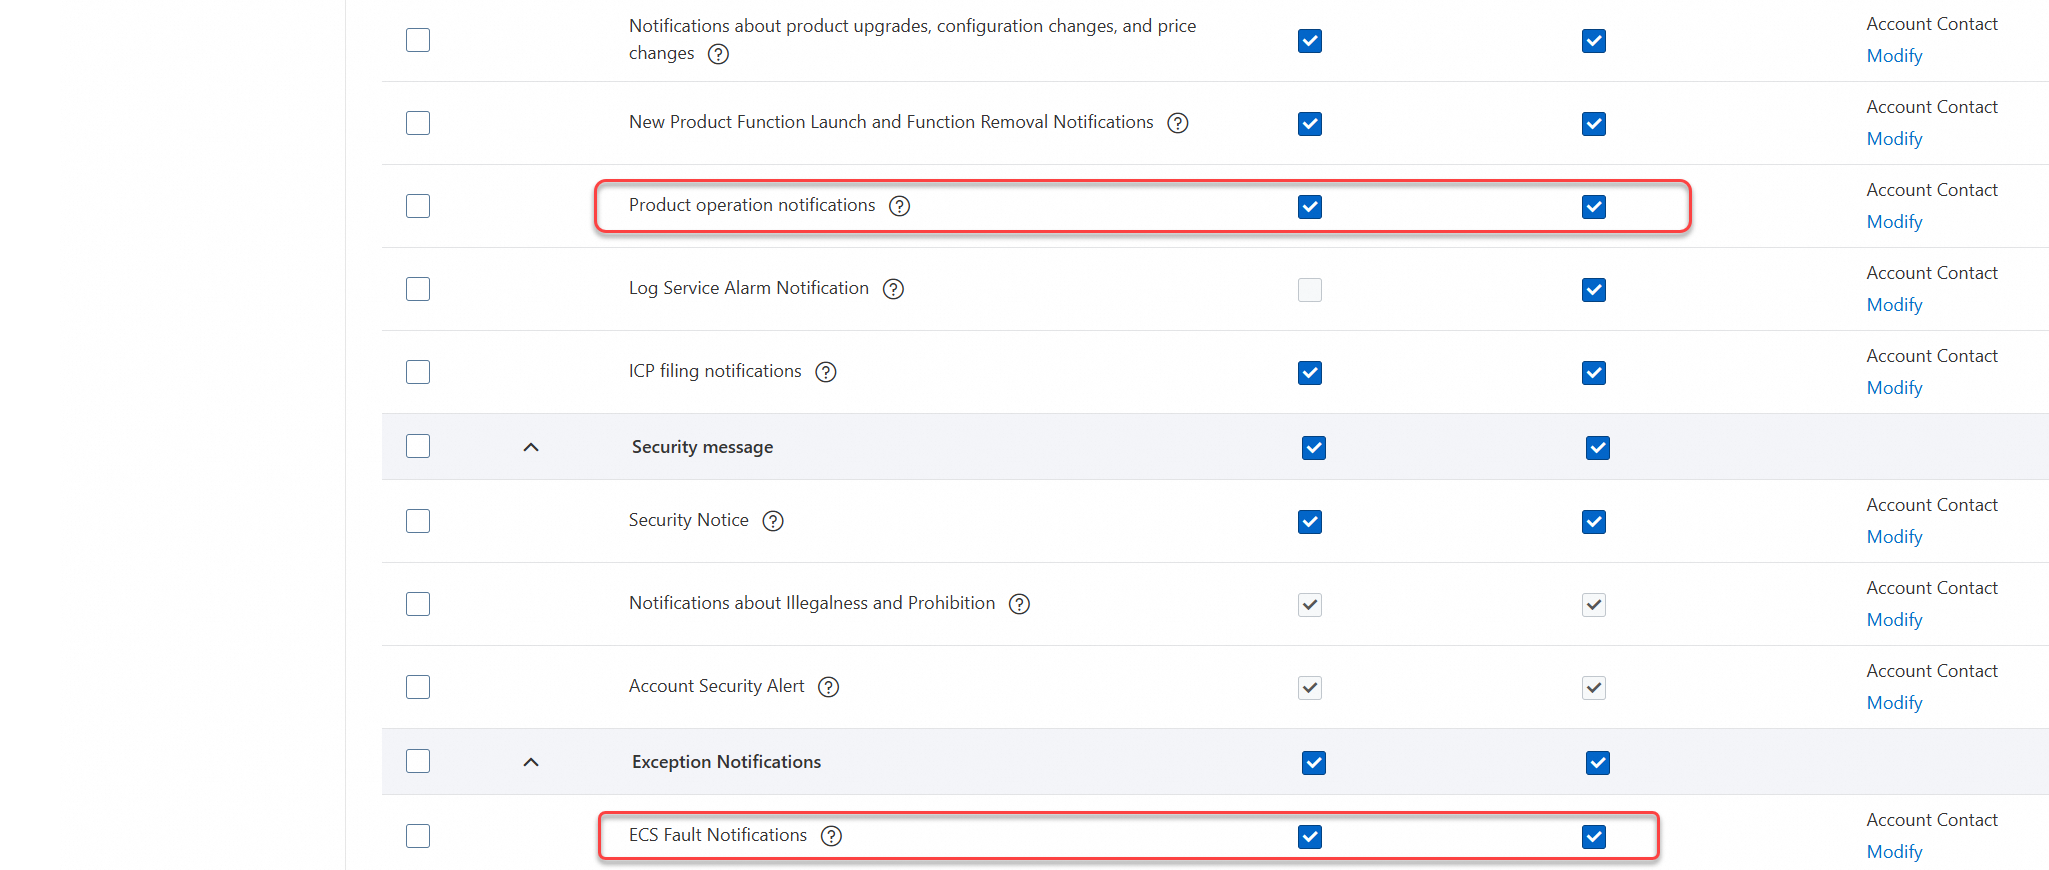Viewport: 2049px width, 870px height.
Task: Select the Security message group row checkbox
Action: click(418, 446)
